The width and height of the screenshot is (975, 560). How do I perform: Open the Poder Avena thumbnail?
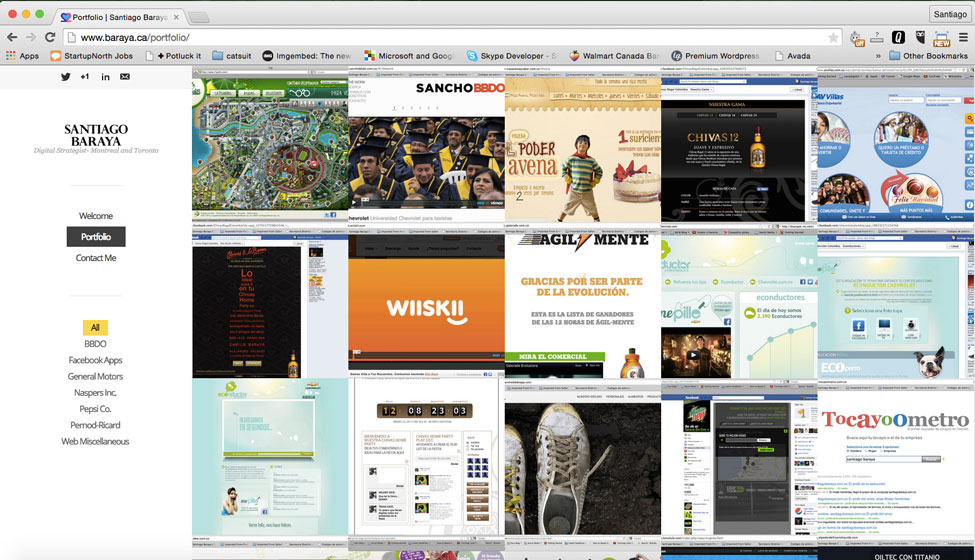point(583,144)
